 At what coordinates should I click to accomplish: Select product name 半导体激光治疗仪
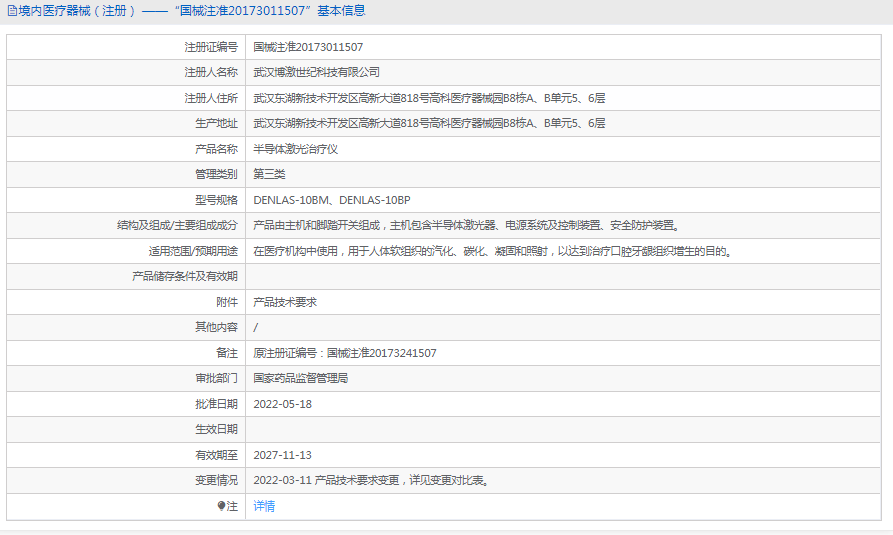[x=296, y=149]
